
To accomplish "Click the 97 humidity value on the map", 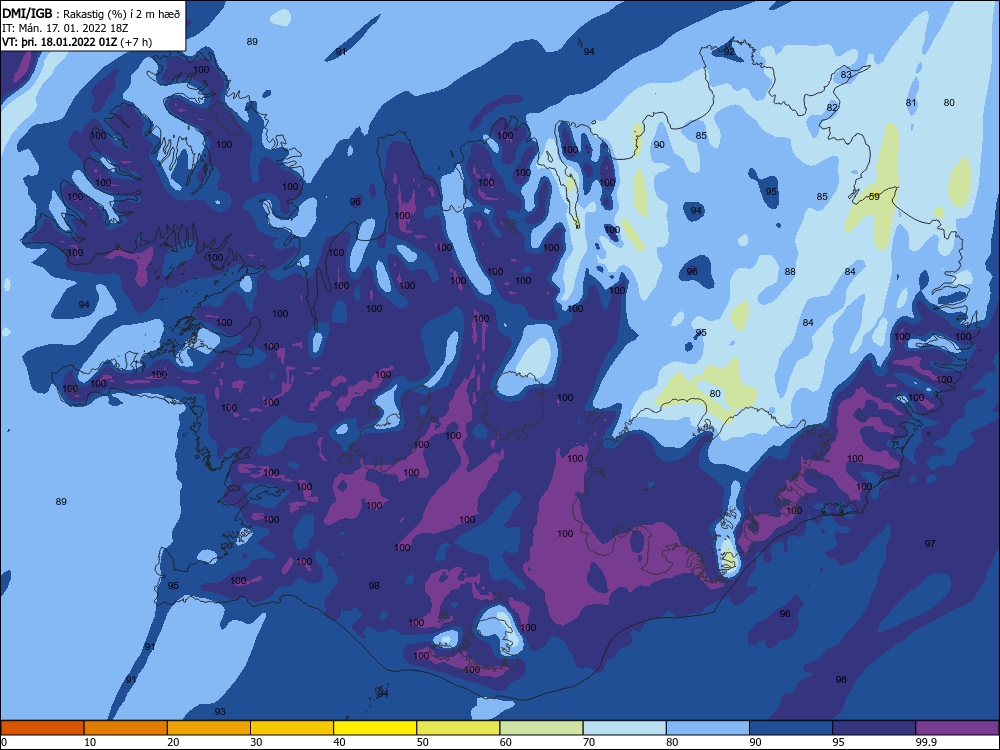I will [930, 543].
